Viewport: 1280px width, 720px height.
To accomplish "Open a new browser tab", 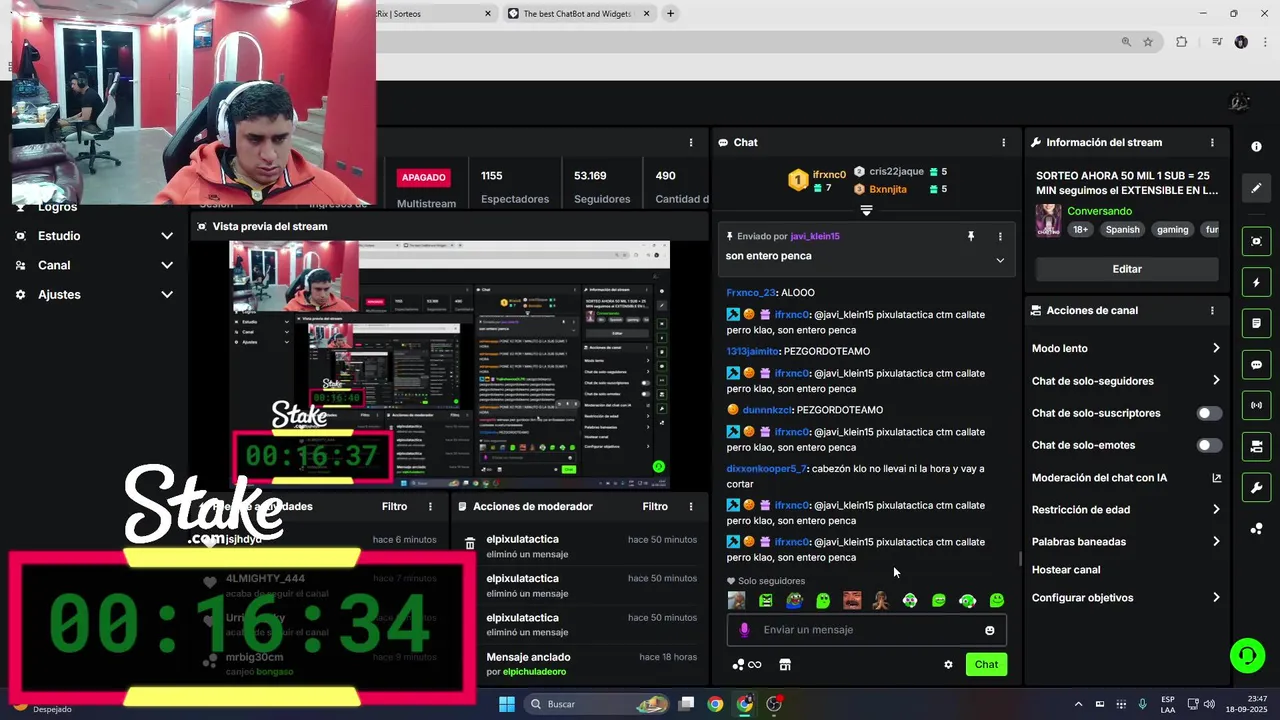I will point(670,13).
